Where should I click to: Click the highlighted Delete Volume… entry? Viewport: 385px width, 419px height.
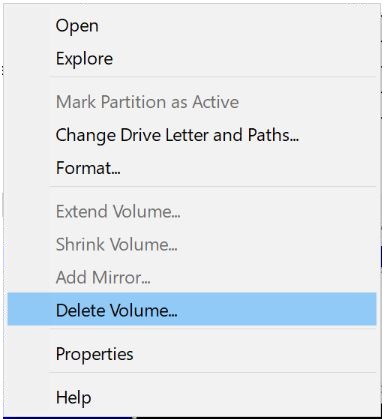tap(192, 310)
